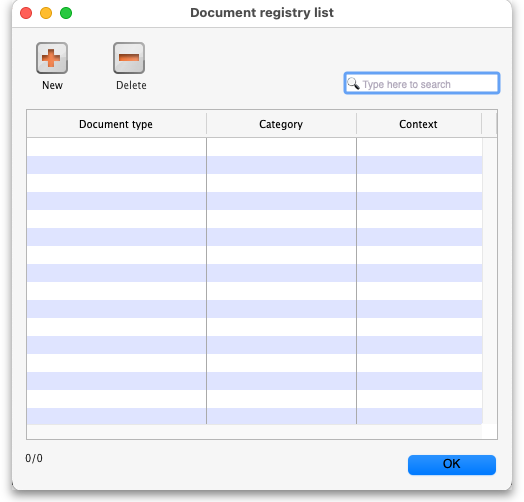This screenshot has height=502, width=524.
Task: Minimize window with yellow button
Action: [46, 13]
